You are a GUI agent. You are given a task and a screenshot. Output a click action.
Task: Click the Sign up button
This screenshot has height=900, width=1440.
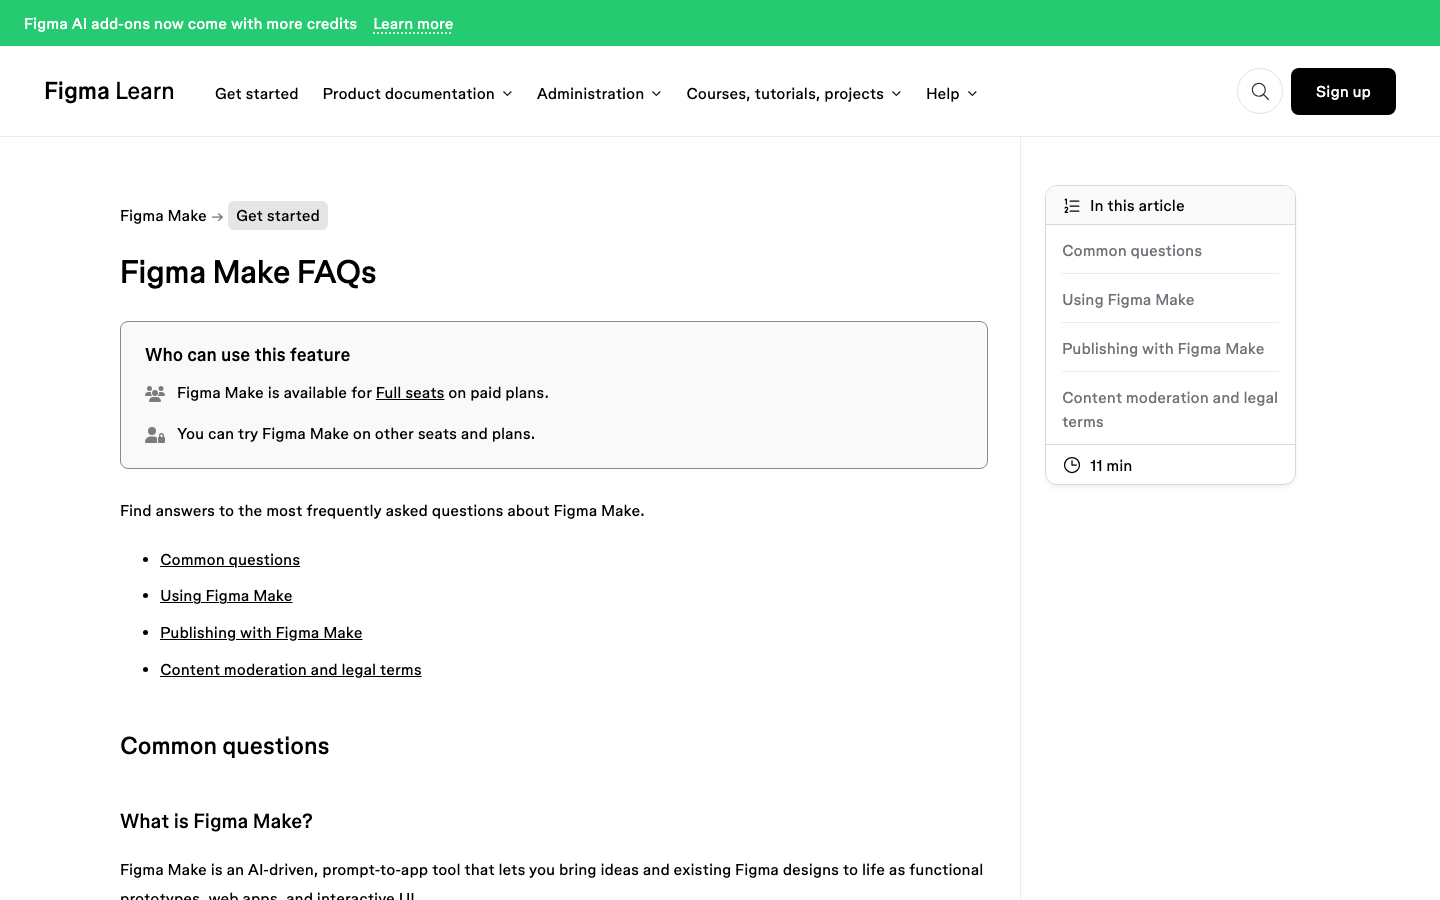tap(1343, 91)
